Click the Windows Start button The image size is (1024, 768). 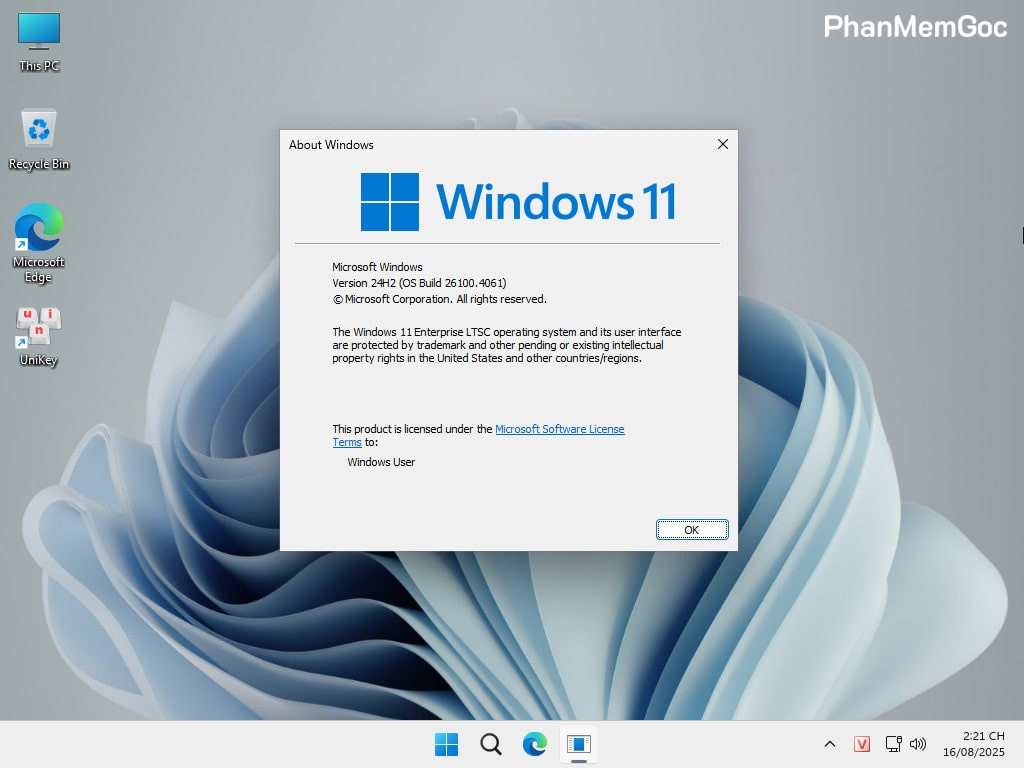445,744
